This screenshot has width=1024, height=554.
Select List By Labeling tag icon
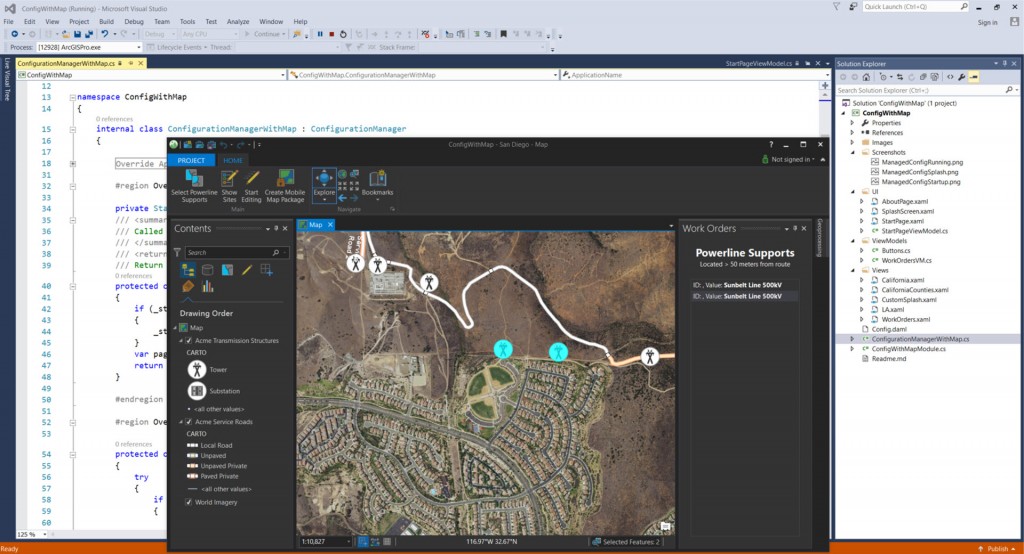pyautogui.click(x=188, y=286)
